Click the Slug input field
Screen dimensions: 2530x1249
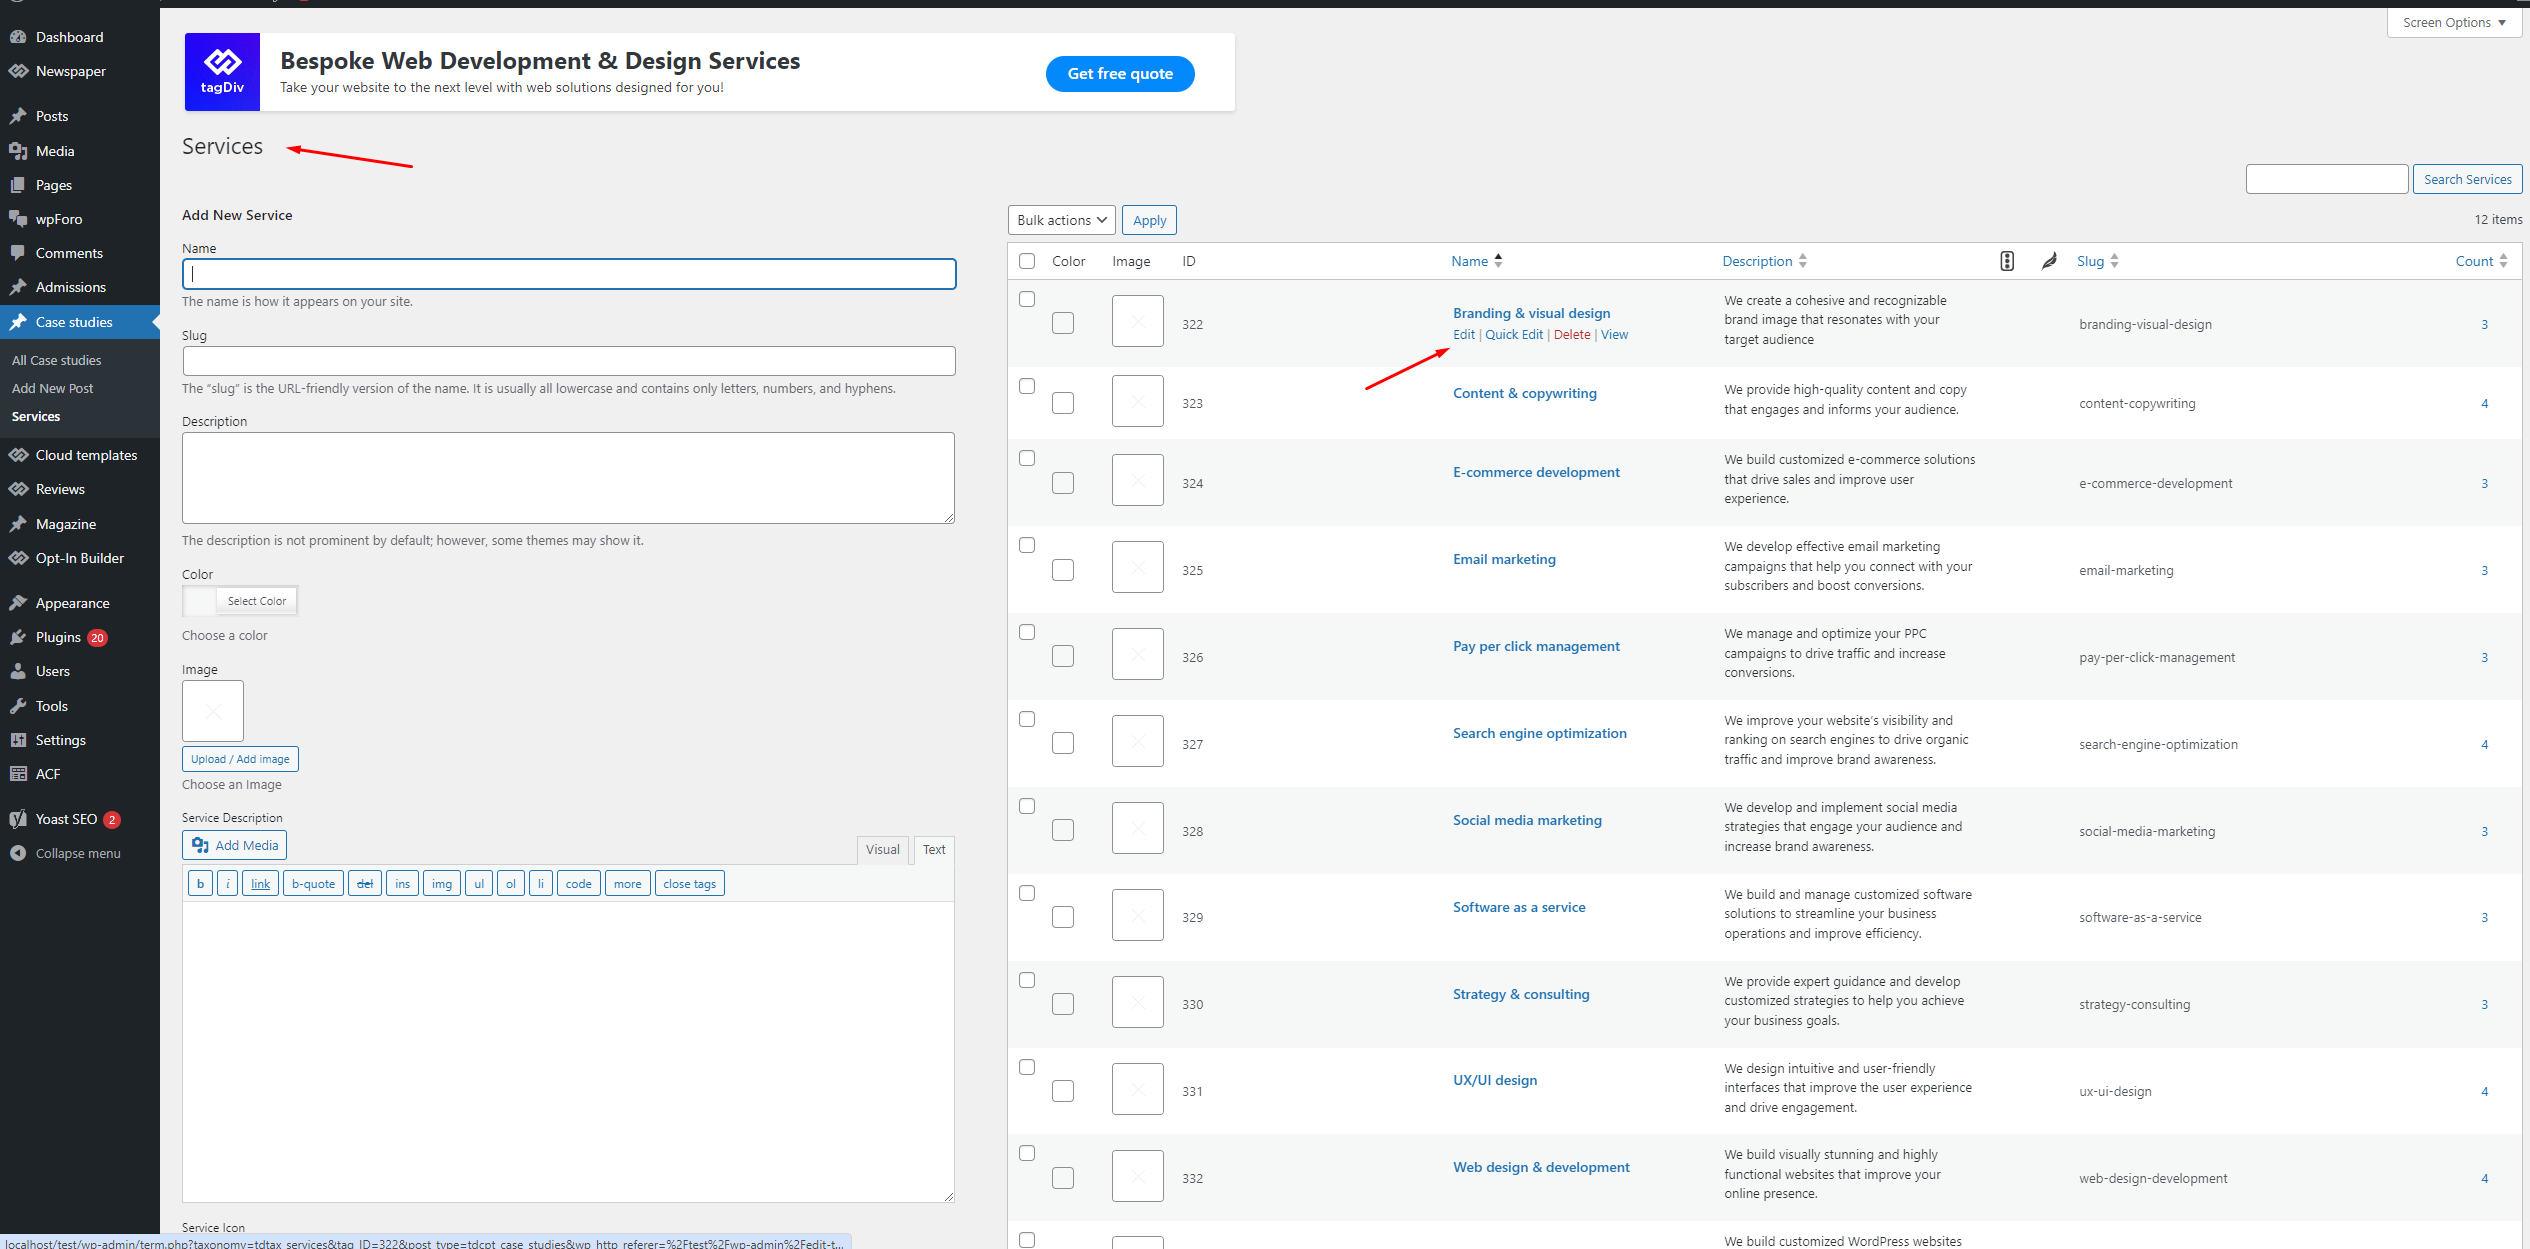(569, 361)
